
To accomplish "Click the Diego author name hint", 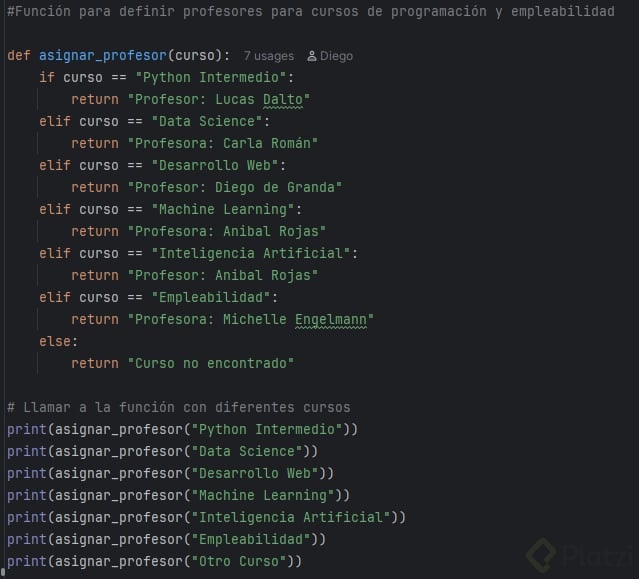I will [336, 56].
